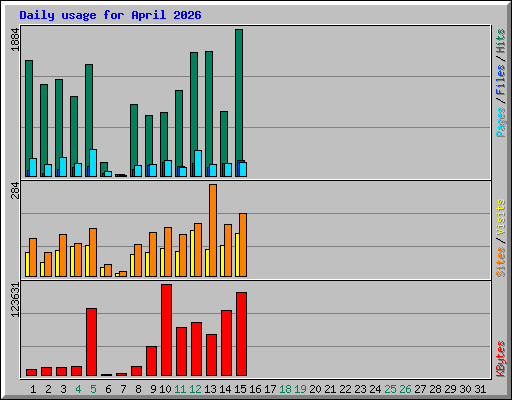Select the orange visits bar for day 15
The image size is (512, 400).
[243, 245]
